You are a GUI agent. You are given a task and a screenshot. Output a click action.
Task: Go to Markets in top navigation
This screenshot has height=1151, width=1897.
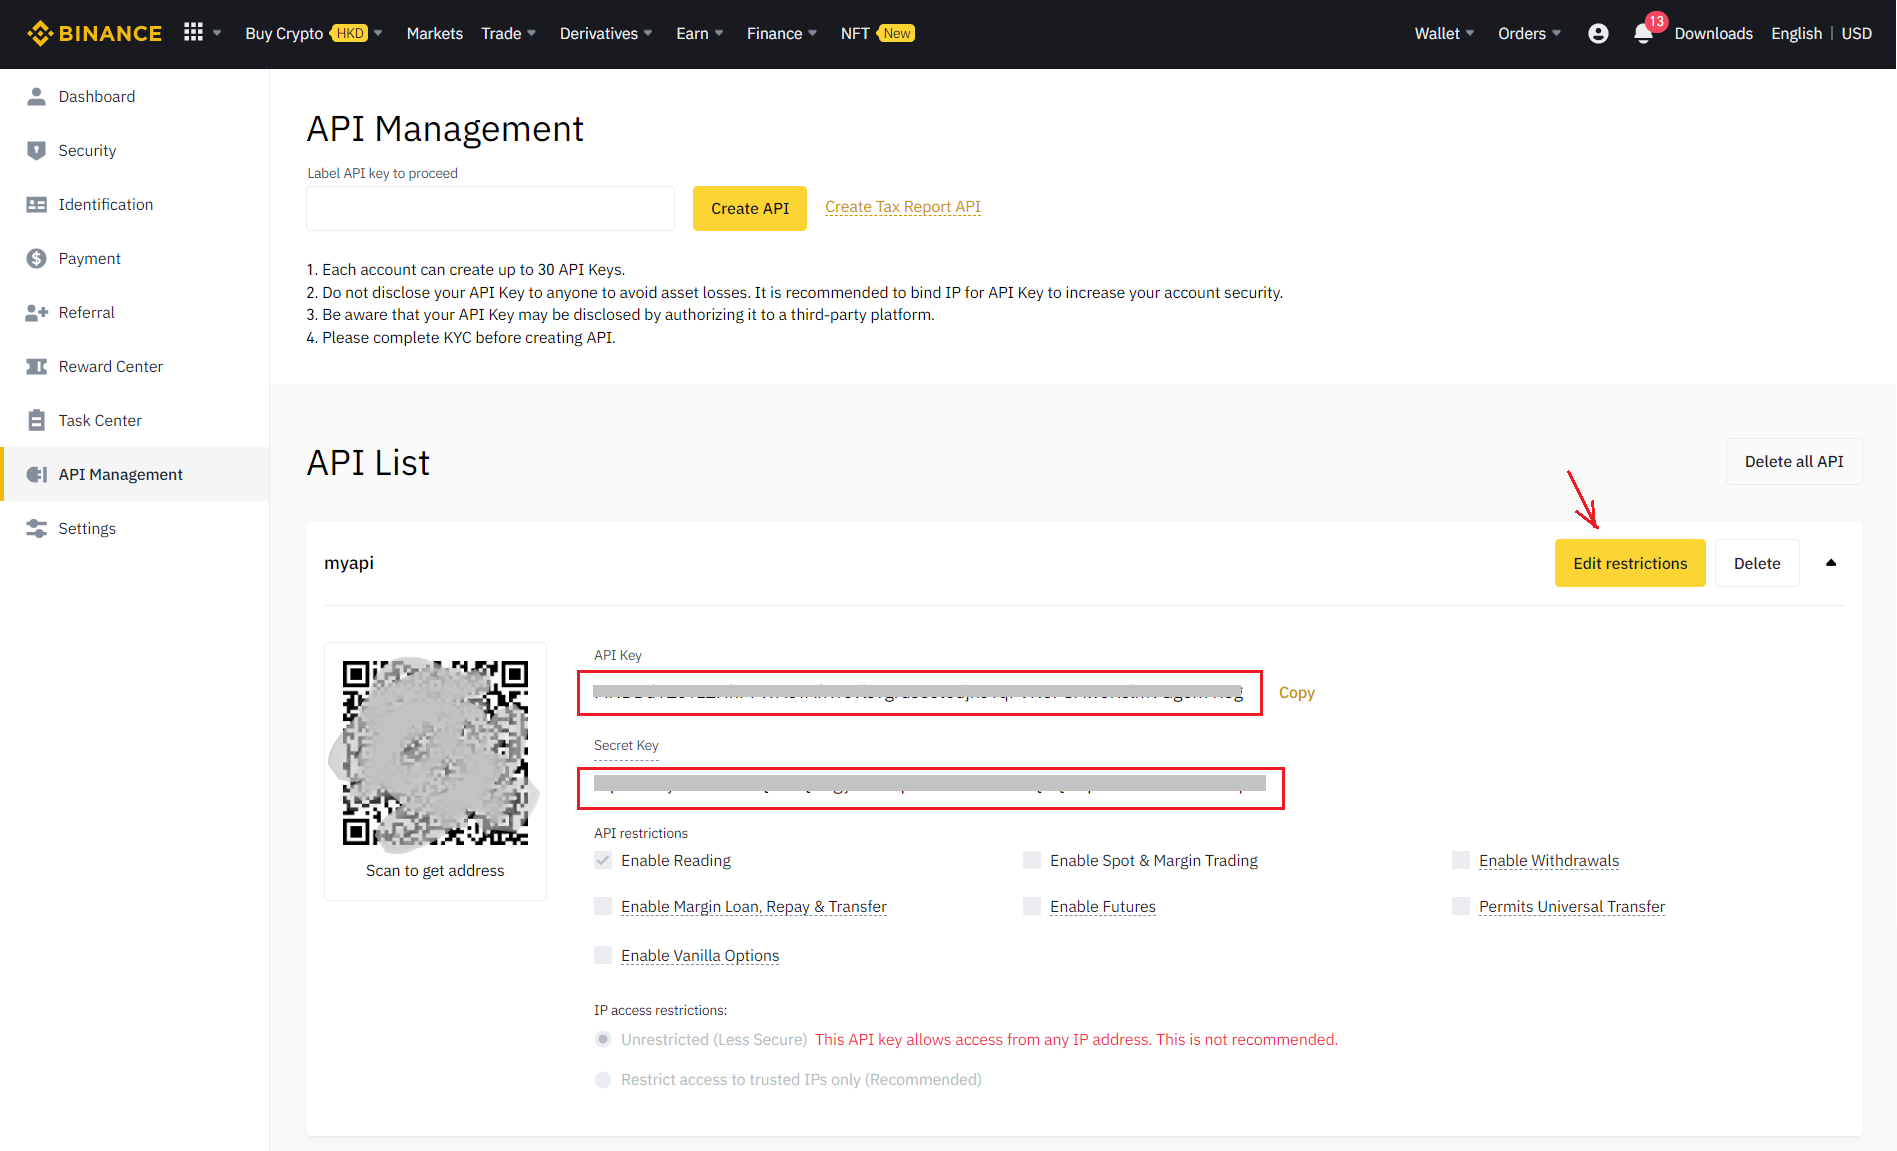point(434,33)
